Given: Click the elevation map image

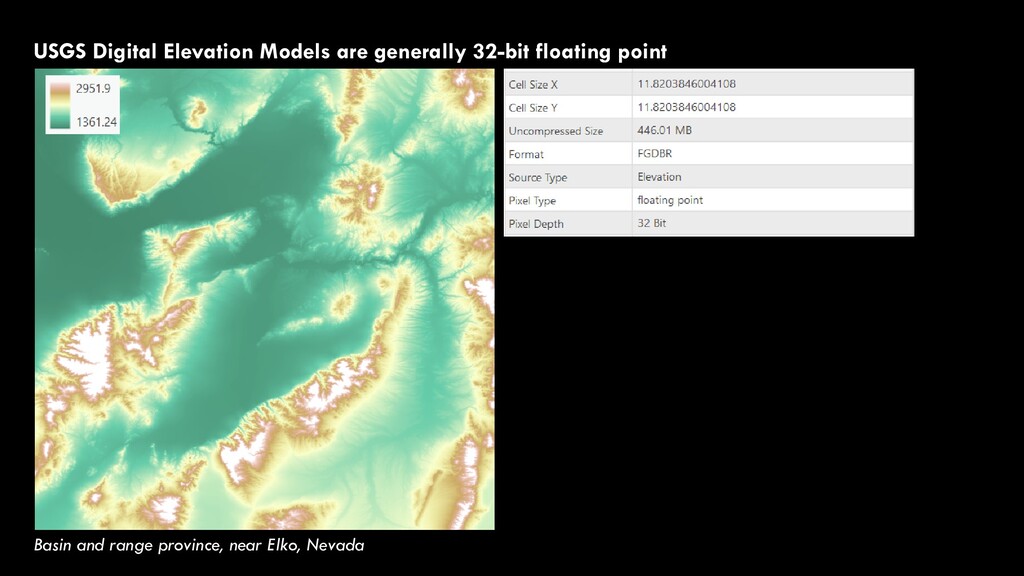Looking at the screenshot, I should 264,299.
